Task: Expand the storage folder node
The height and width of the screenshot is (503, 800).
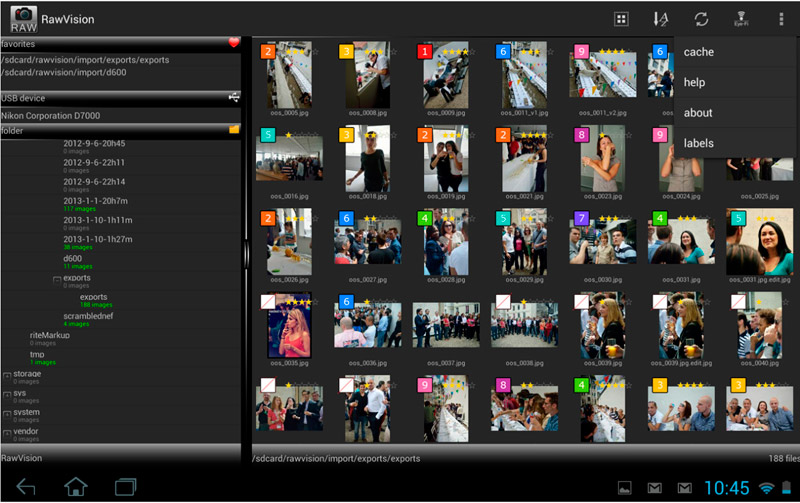Action: coord(8,375)
